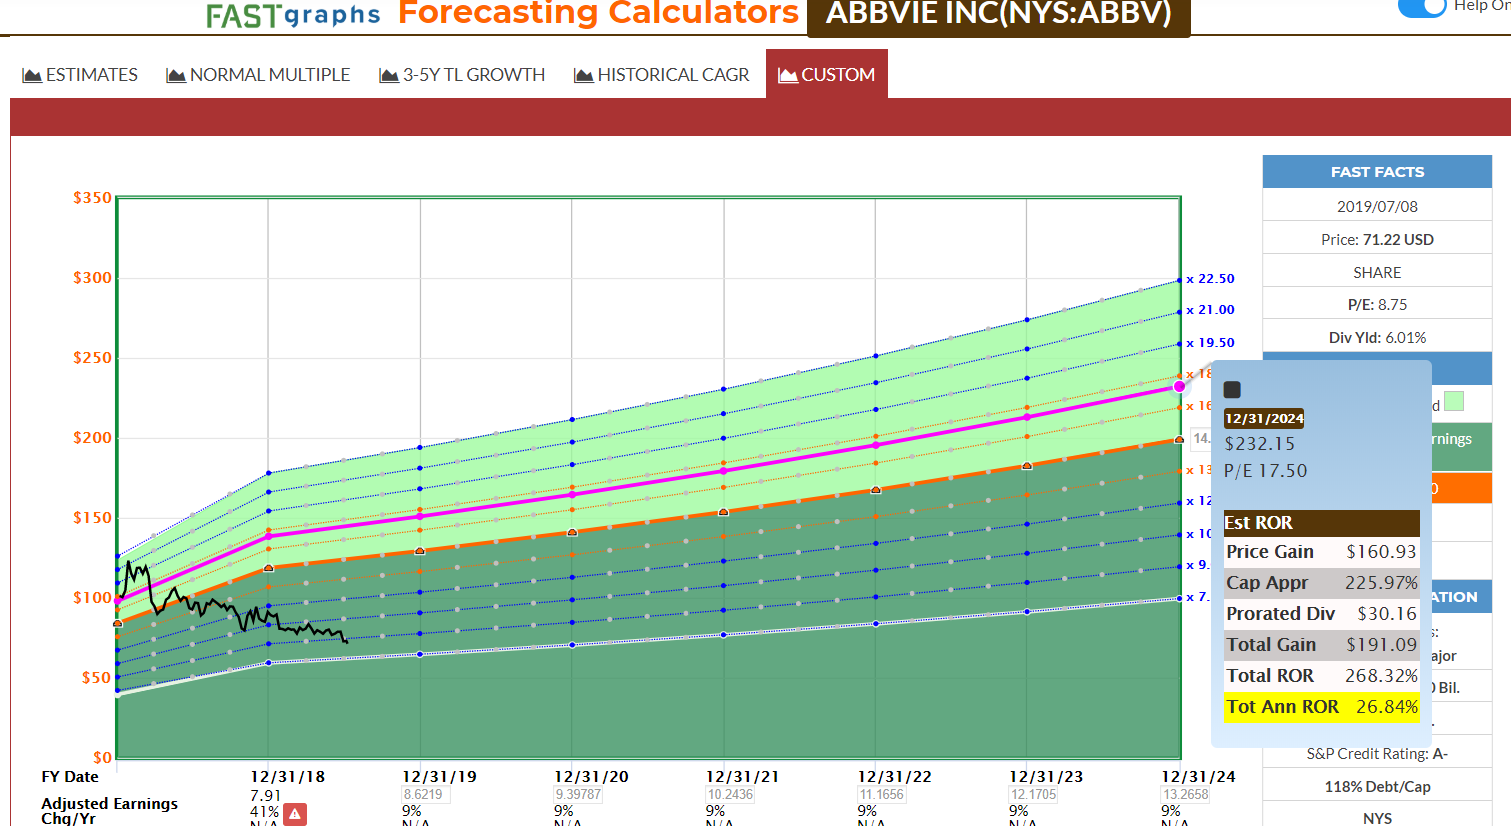This screenshot has height=826, width=1511.
Task: Click the Total ROR 268.32% row
Action: 1322,676
